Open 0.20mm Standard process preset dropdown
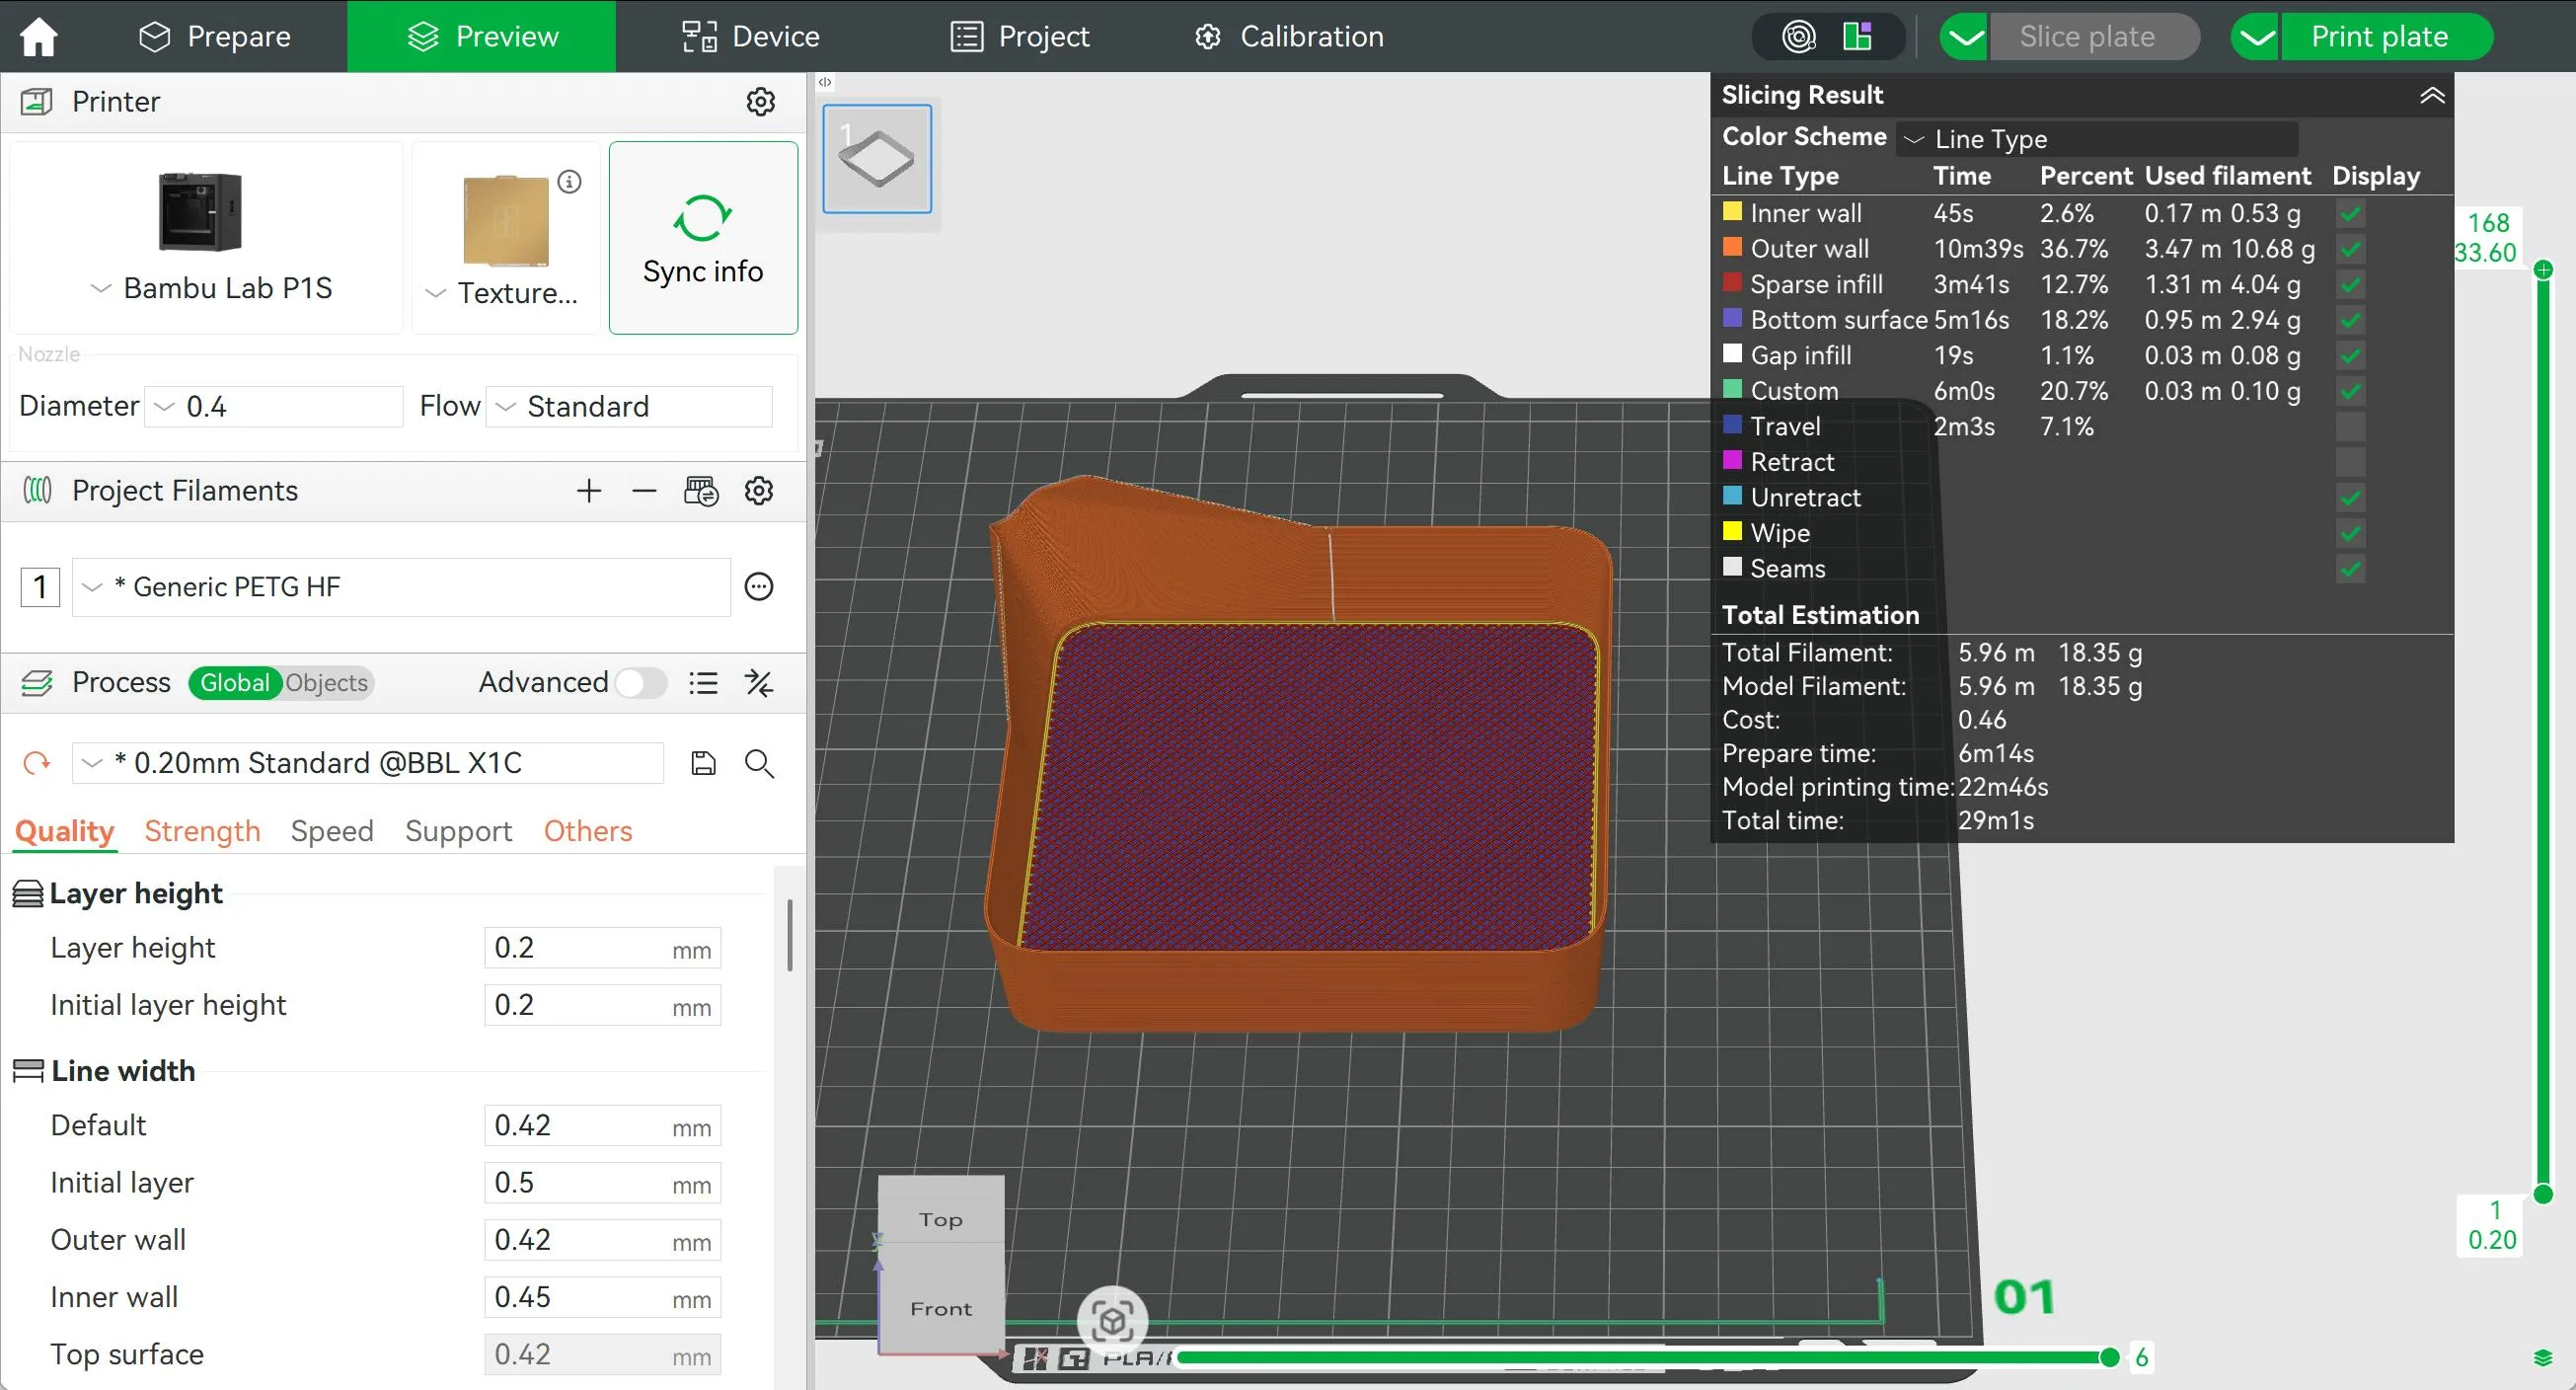The image size is (2576, 1390). pyautogui.click(x=368, y=763)
